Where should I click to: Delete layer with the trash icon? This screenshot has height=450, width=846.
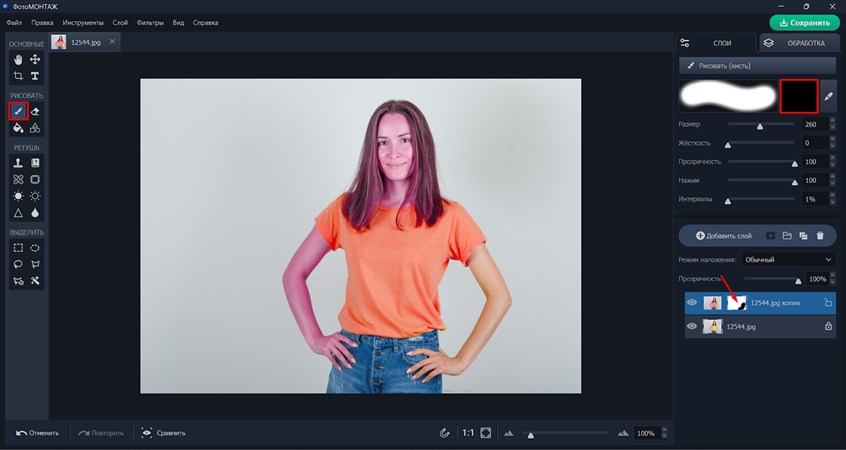pyautogui.click(x=820, y=236)
